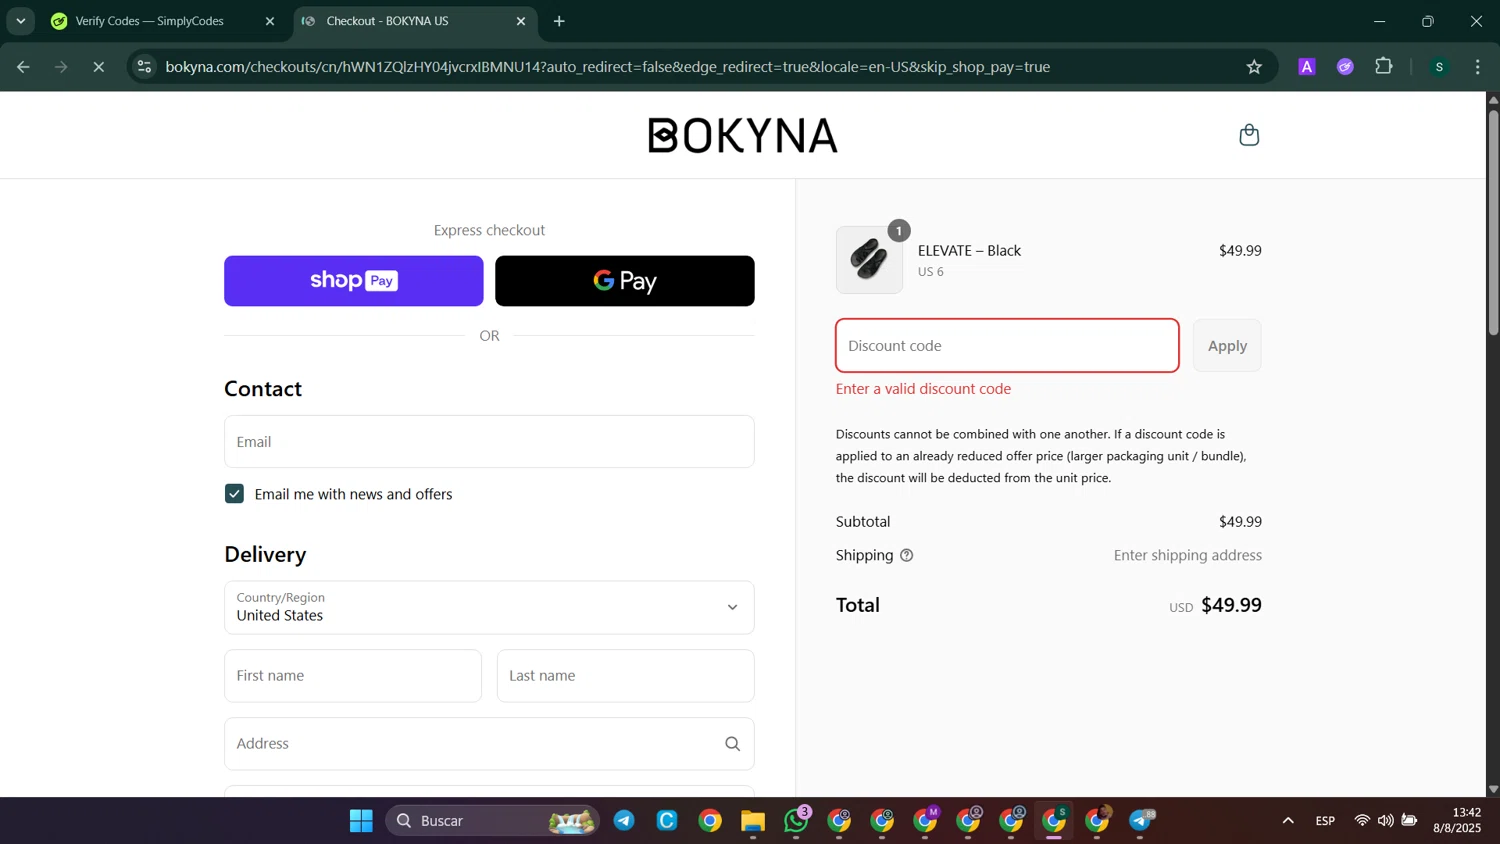The height and width of the screenshot is (844, 1500).
Task: Click the address search magnifier icon
Action: [x=732, y=744]
